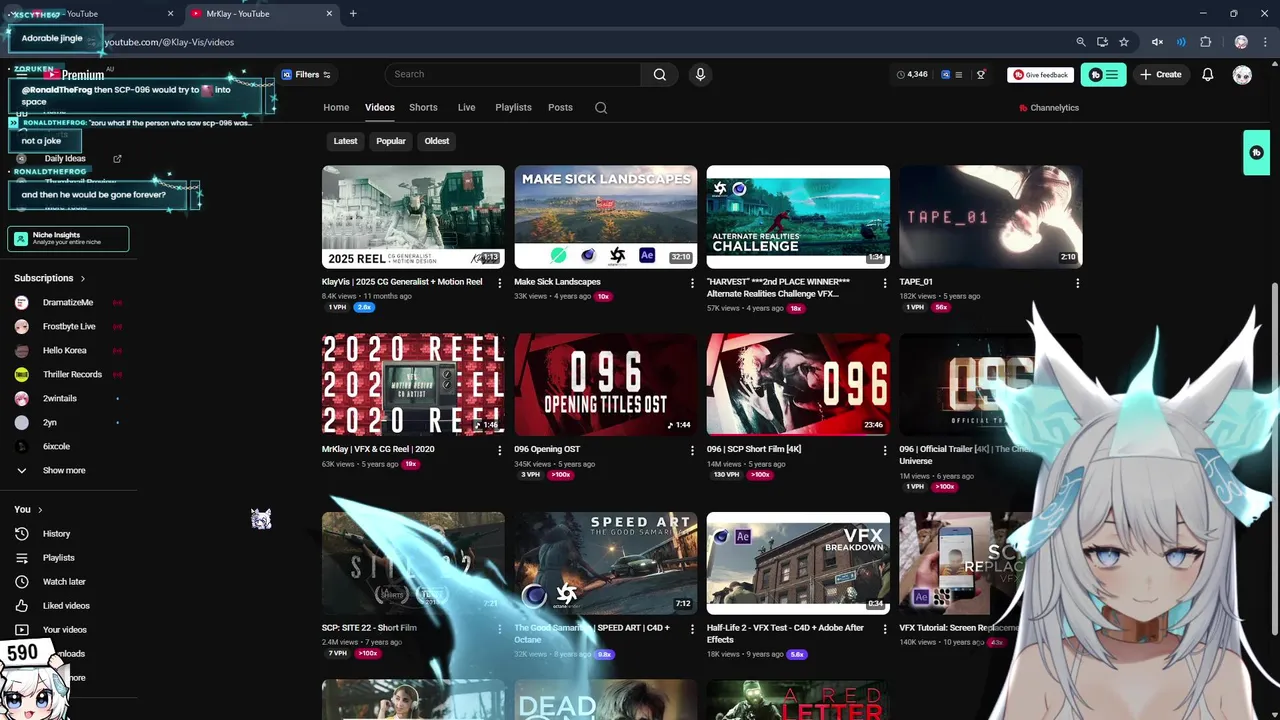Open account avatar menu on YouTube
This screenshot has height=720, width=1280.
(1242, 75)
